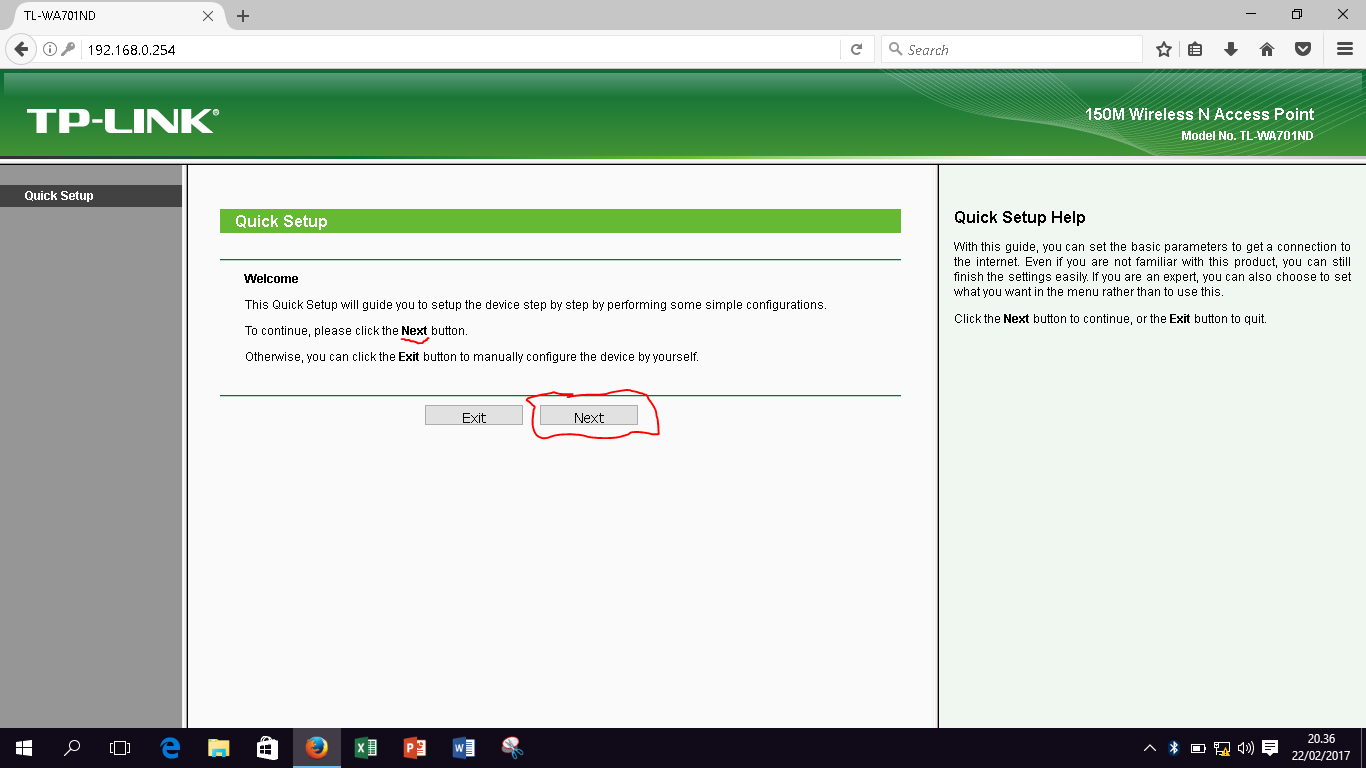The height and width of the screenshot is (768, 1366).
Task: Click the Exit button
Action: [473, 415]
